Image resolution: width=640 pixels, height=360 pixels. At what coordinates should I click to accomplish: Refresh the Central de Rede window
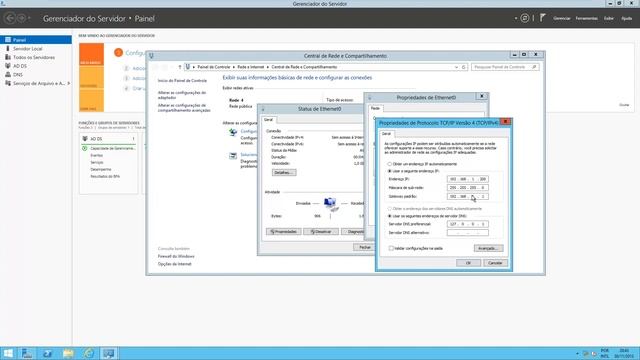(x=464, y=67)
